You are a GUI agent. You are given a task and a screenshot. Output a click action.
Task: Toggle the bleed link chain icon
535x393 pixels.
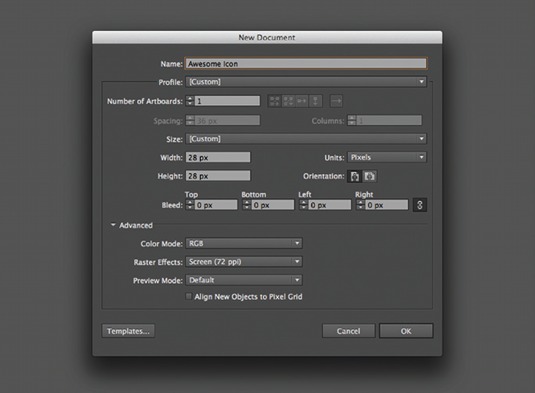click(420, 205)
